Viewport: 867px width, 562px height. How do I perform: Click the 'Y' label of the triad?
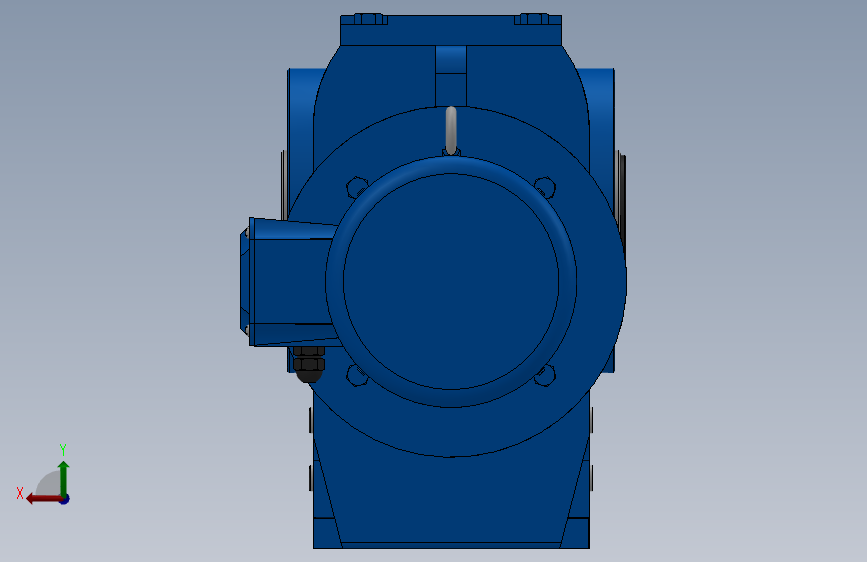pos(63,449)
